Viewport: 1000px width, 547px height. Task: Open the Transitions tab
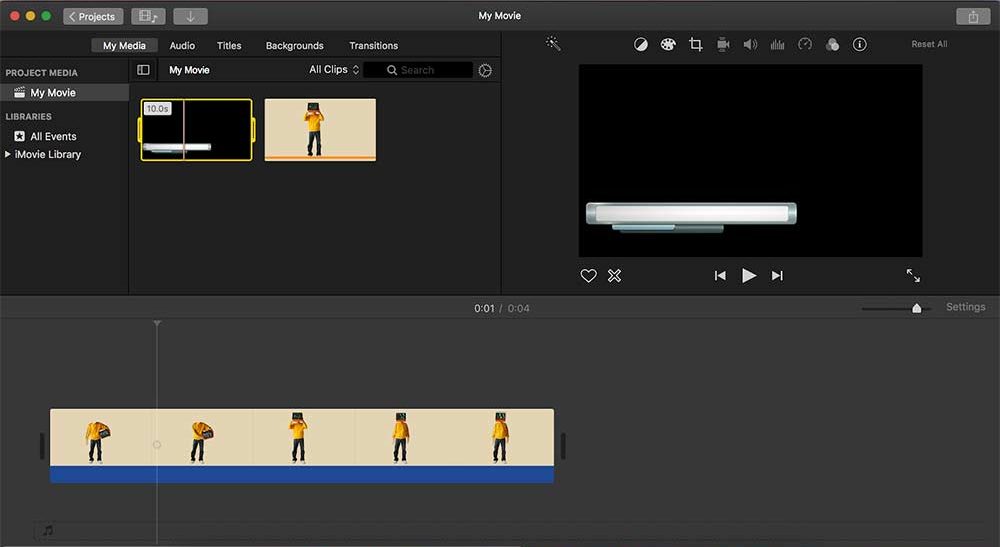click(374, 45)
